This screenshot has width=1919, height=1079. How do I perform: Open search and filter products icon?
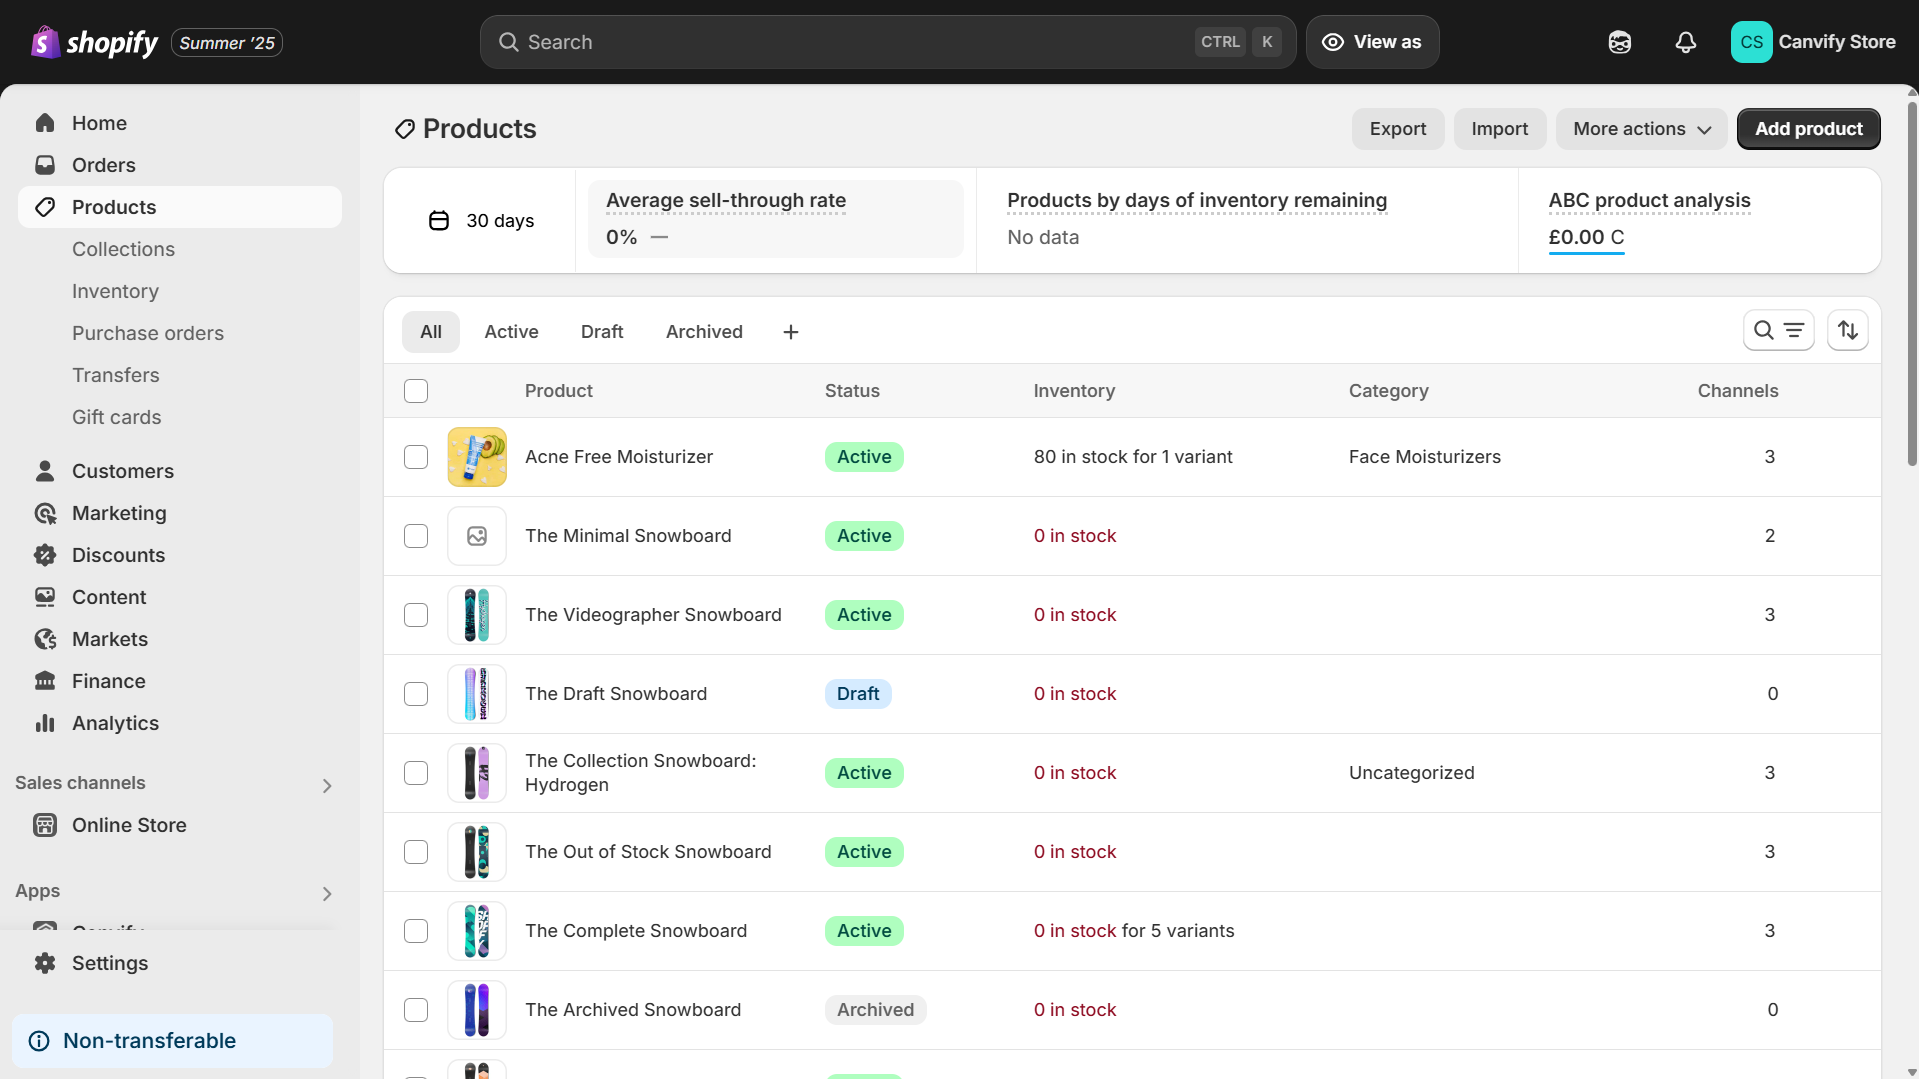[1778, 330]
